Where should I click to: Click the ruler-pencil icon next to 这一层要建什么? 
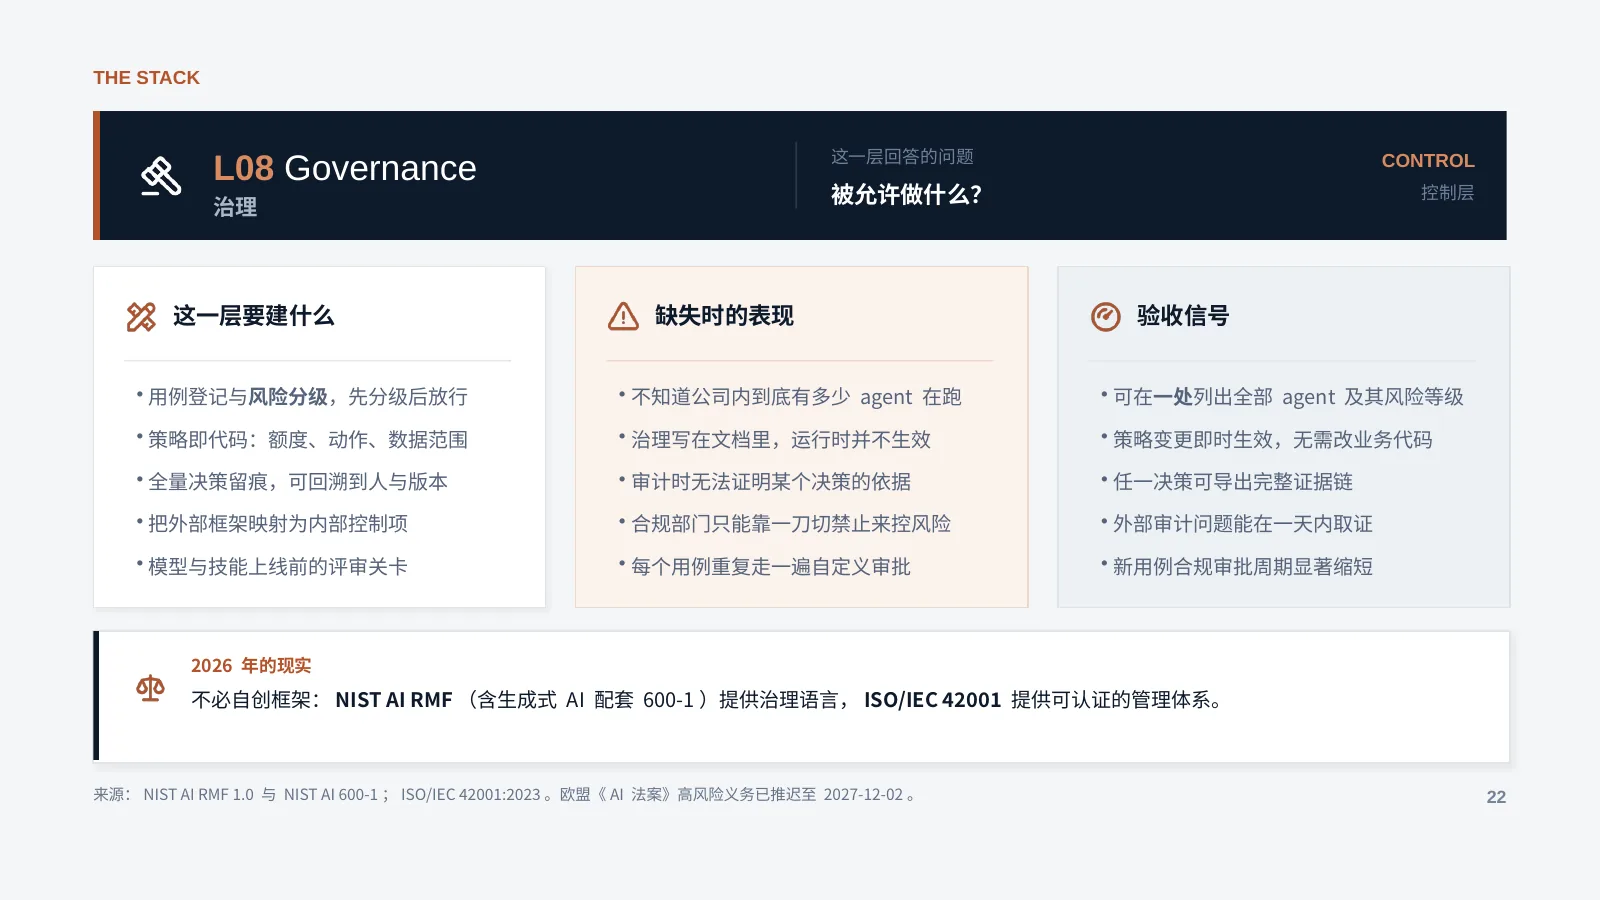tap(141, 317)
